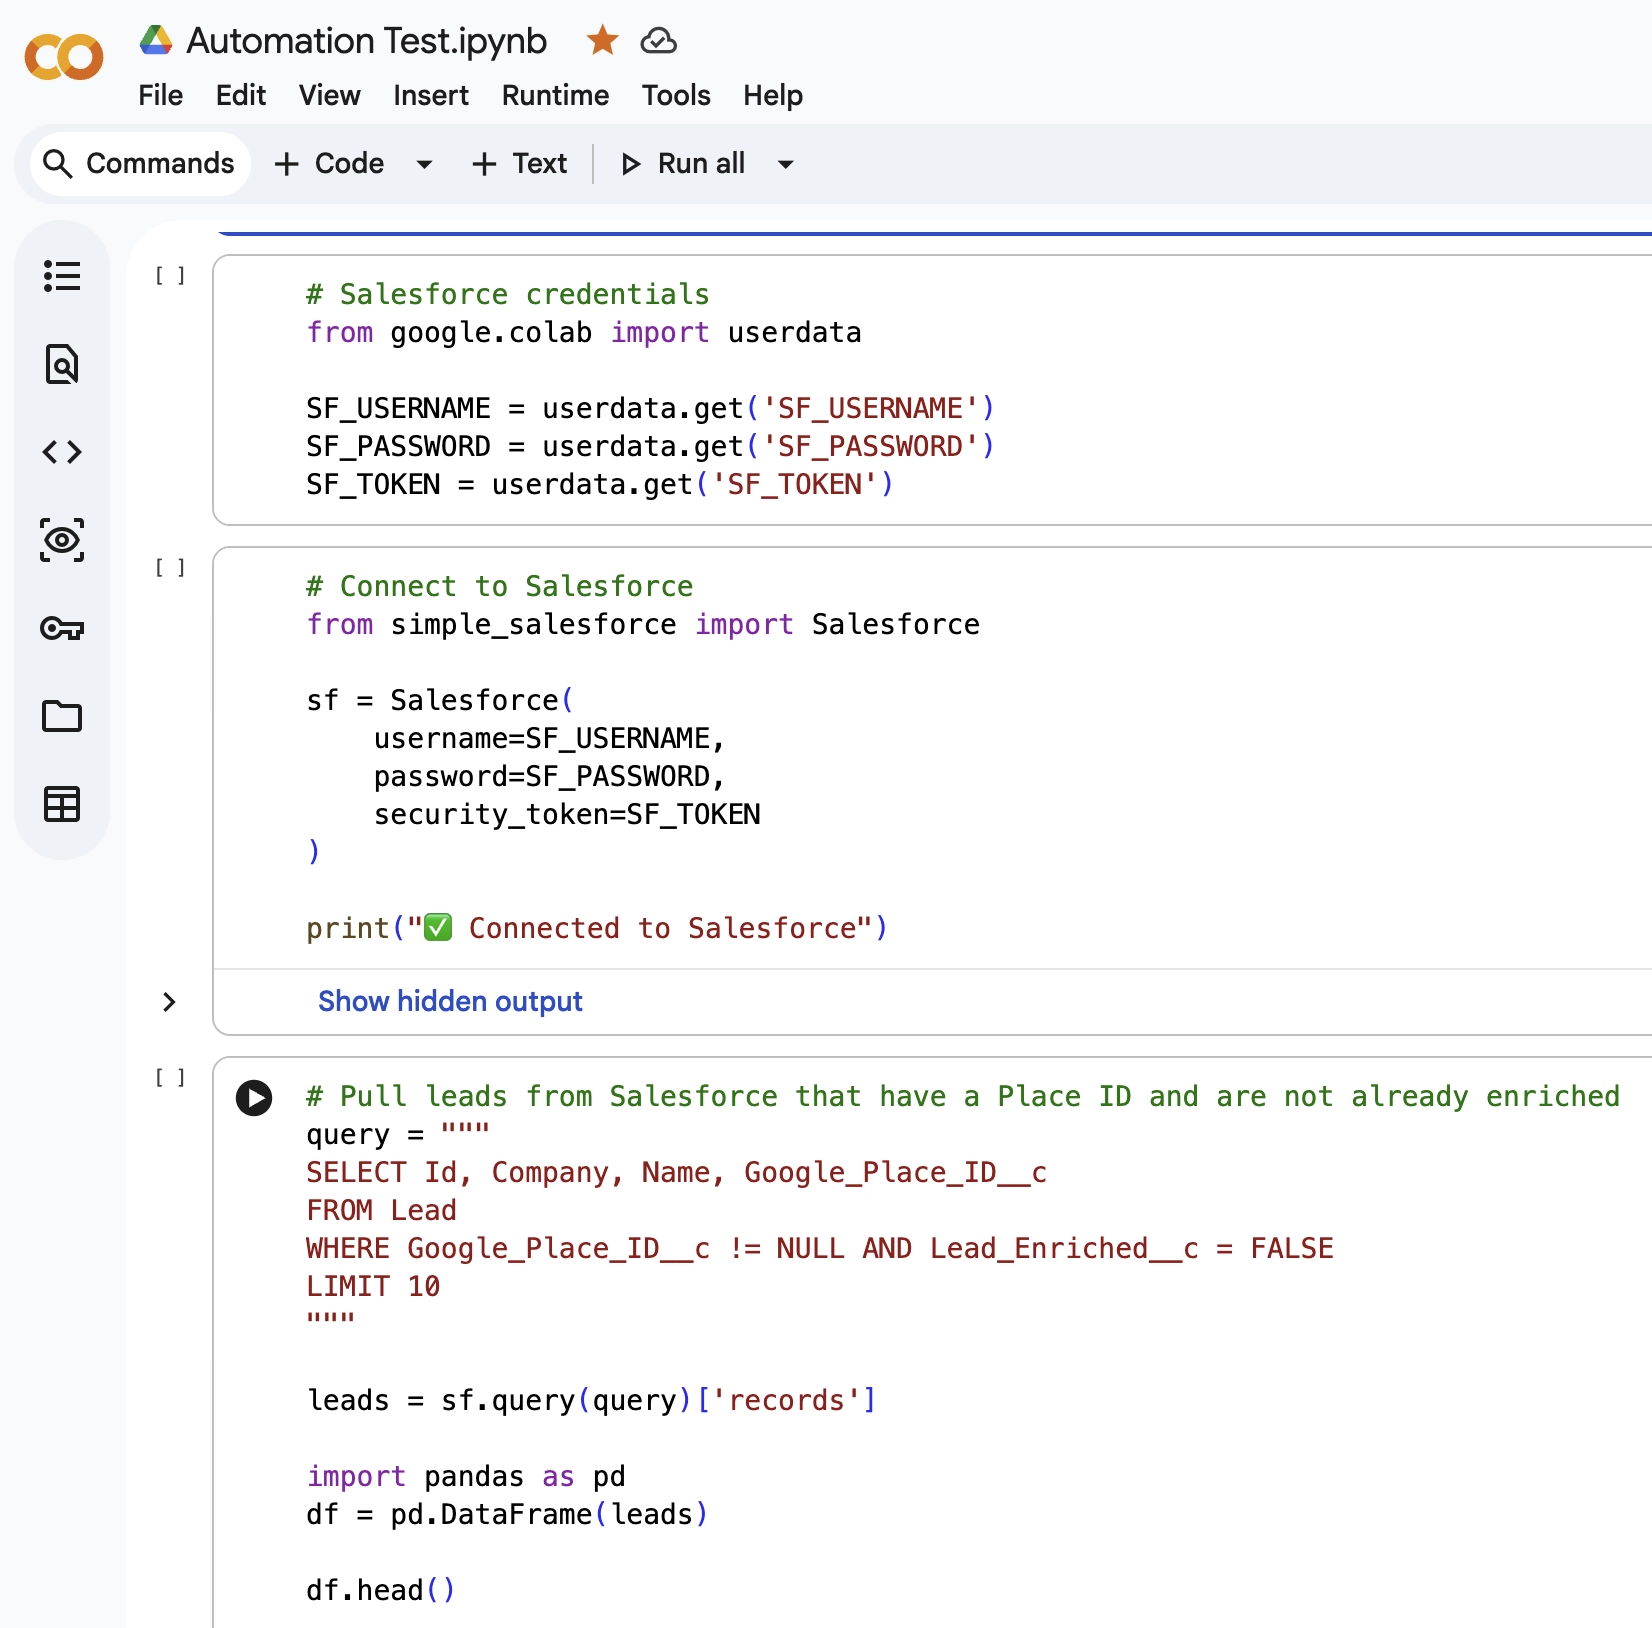Open the table of contents panel

(x=62, y=276)
